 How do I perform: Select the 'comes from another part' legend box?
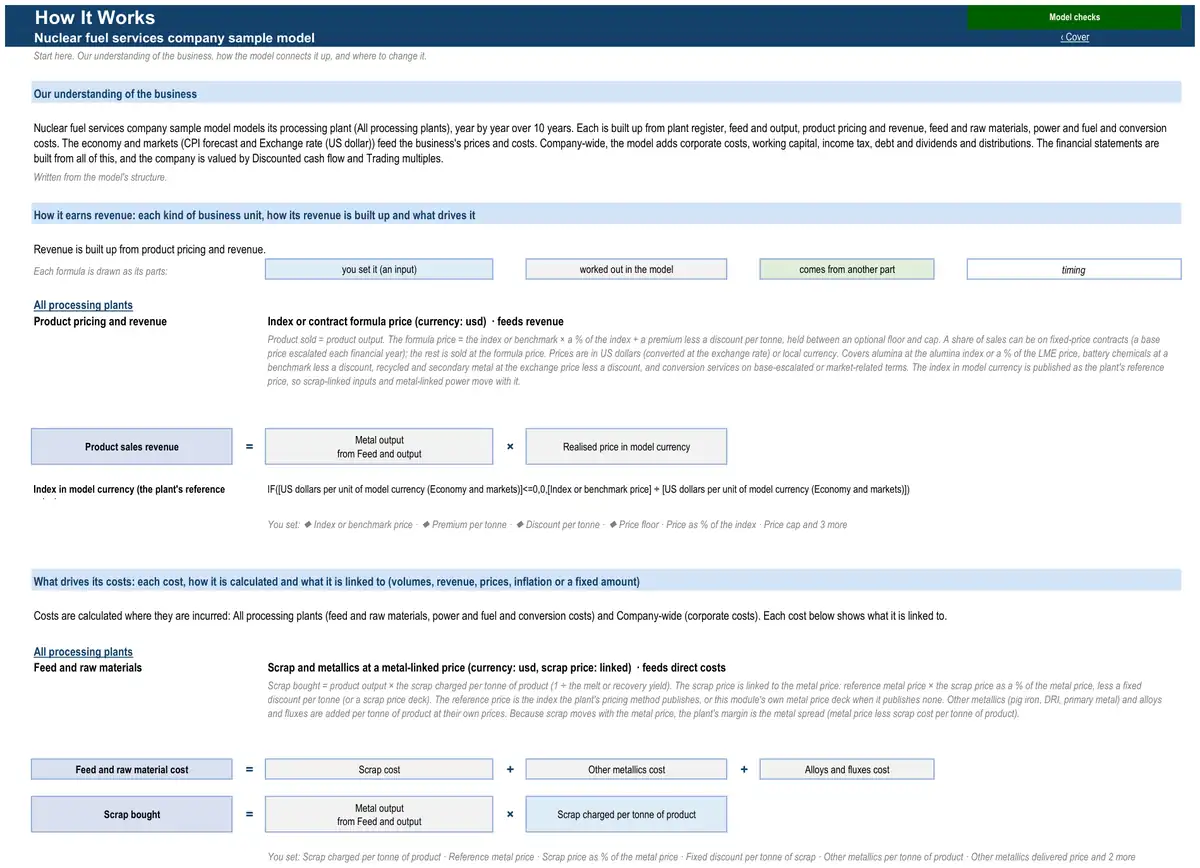coord(847,269)
